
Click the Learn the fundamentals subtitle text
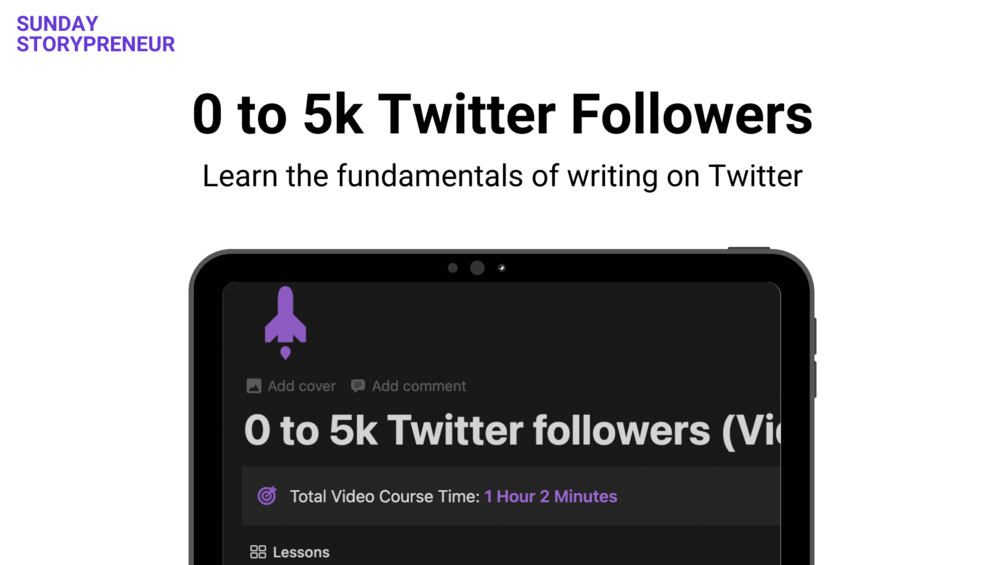coord(502,176)
